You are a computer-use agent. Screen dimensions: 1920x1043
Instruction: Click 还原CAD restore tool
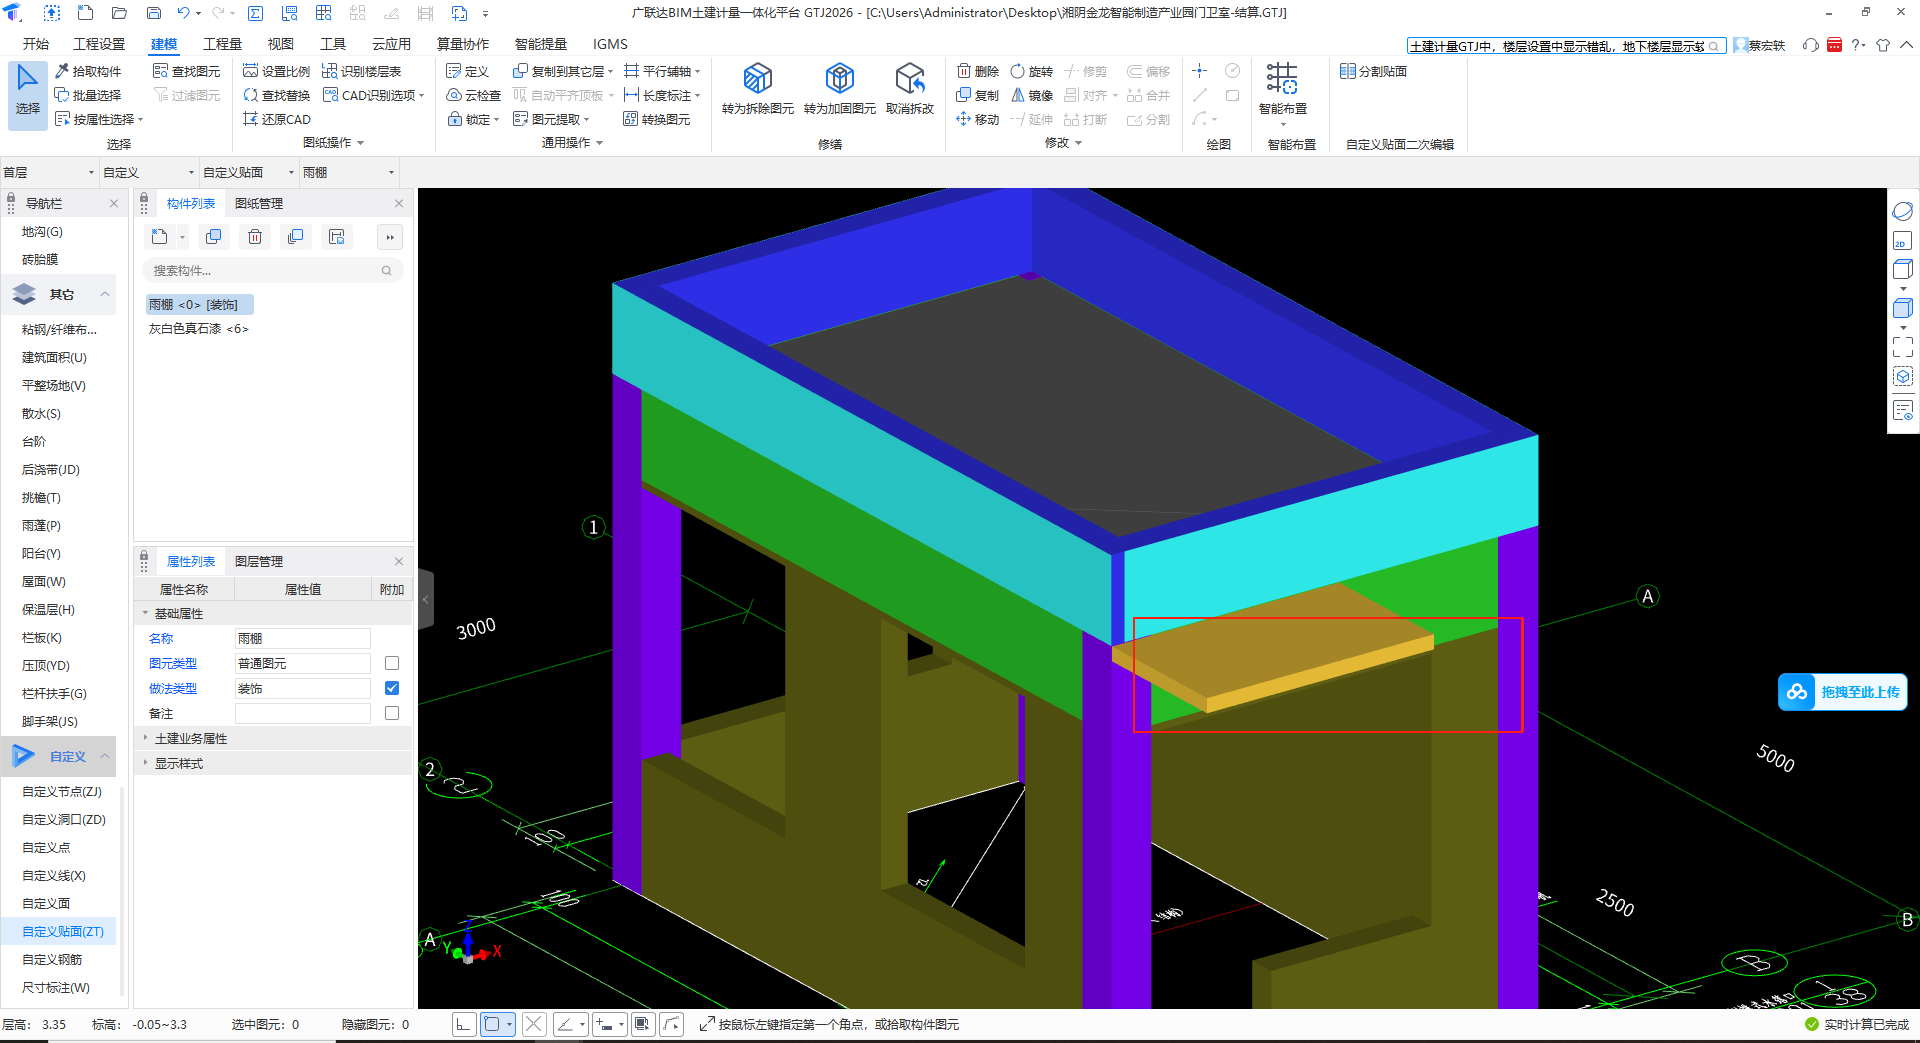[x=276, y=119]
